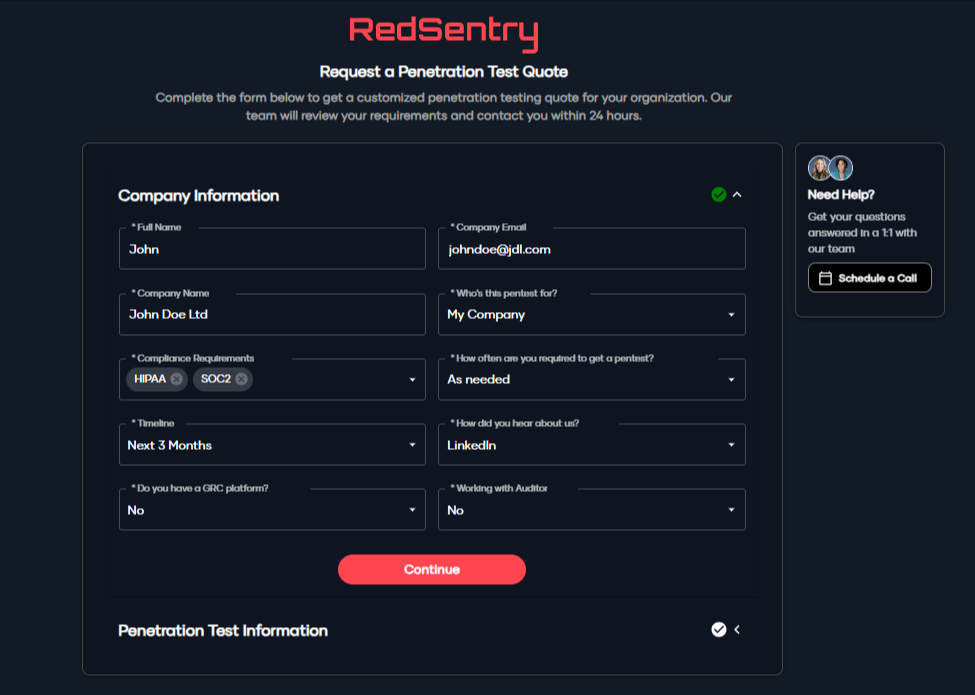The width and height of the screenshot is (975, 695).
Task: Click the Company Email input field
Action: coord(591,249)
